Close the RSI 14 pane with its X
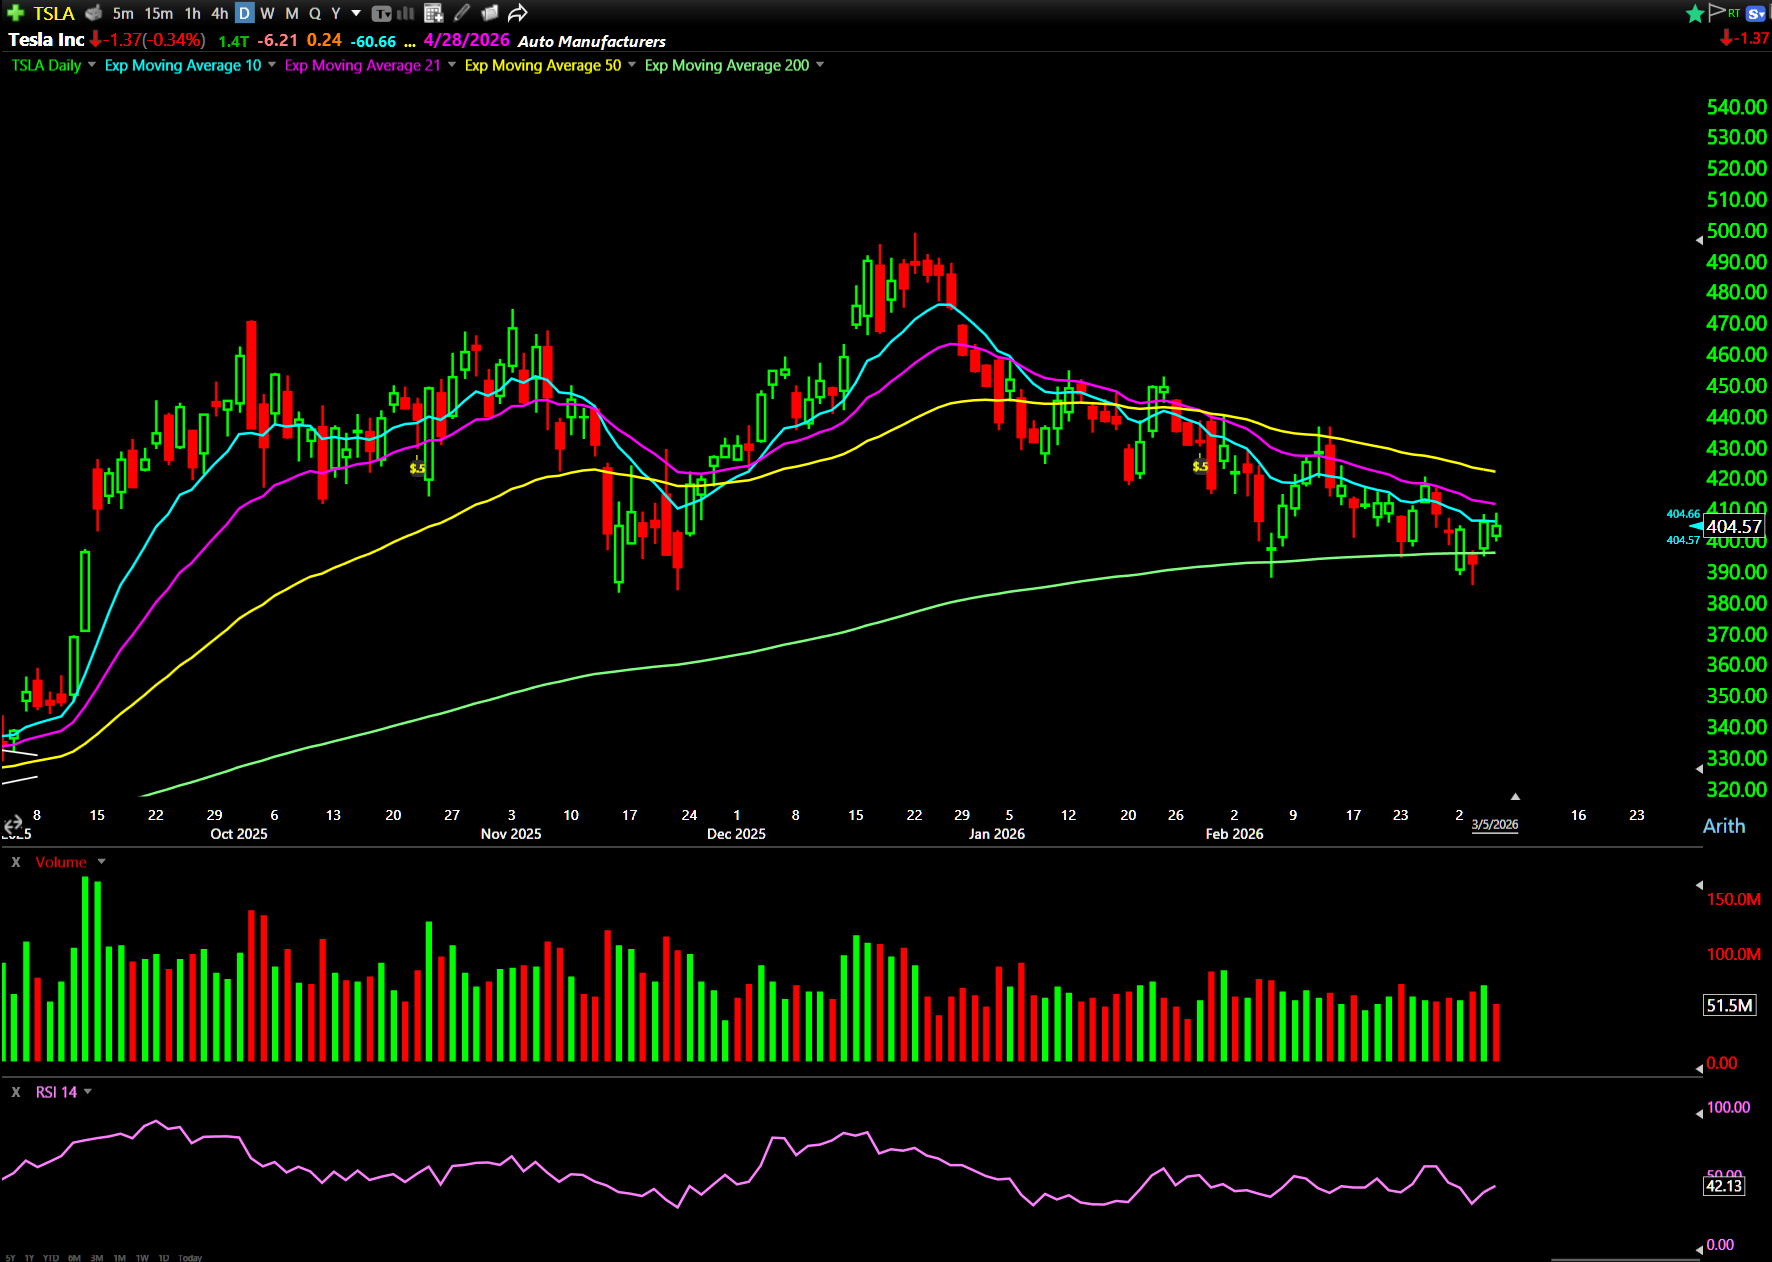This screenshot has width=1772, height=1262. point(16,1092)
